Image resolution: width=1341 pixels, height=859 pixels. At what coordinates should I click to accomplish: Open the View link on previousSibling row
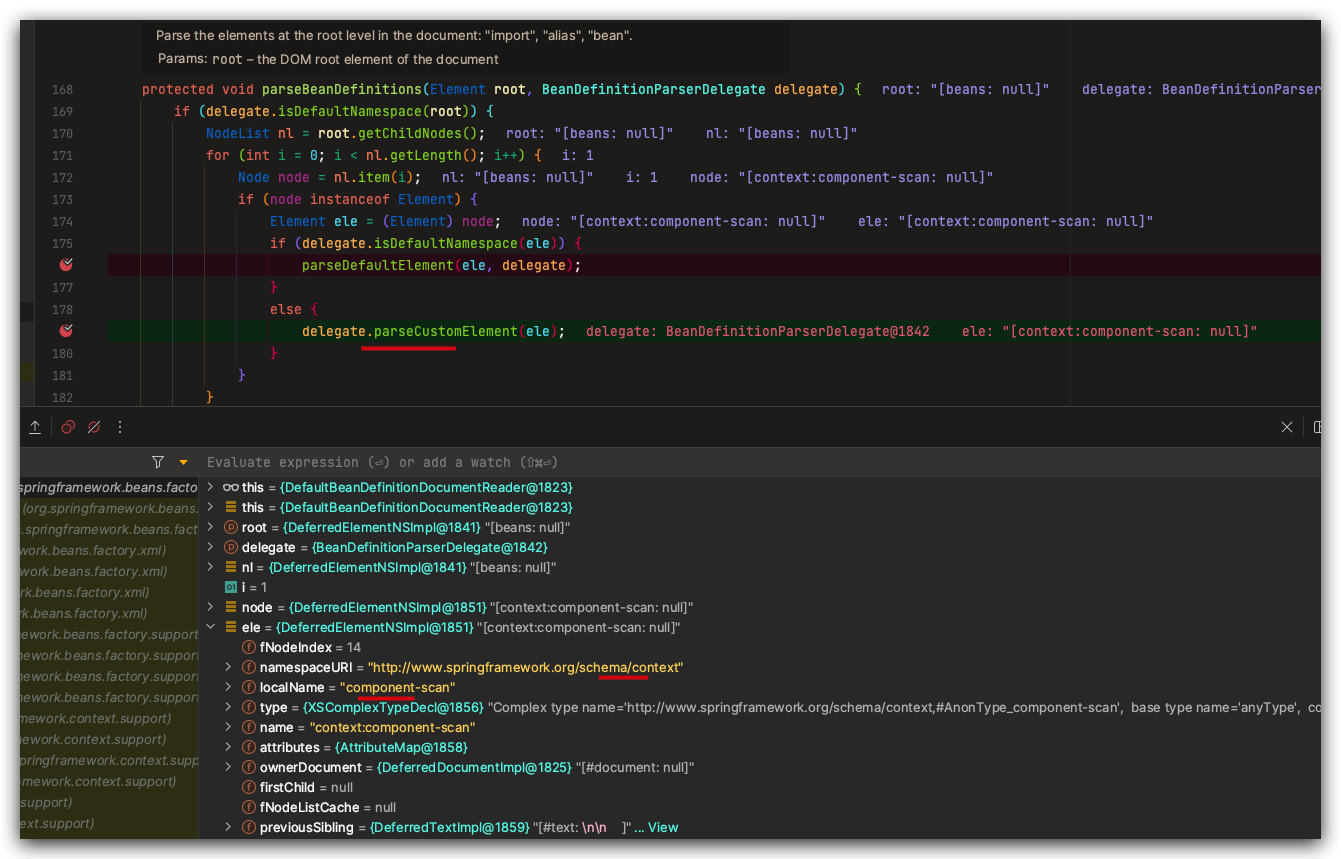coord(662,827)
